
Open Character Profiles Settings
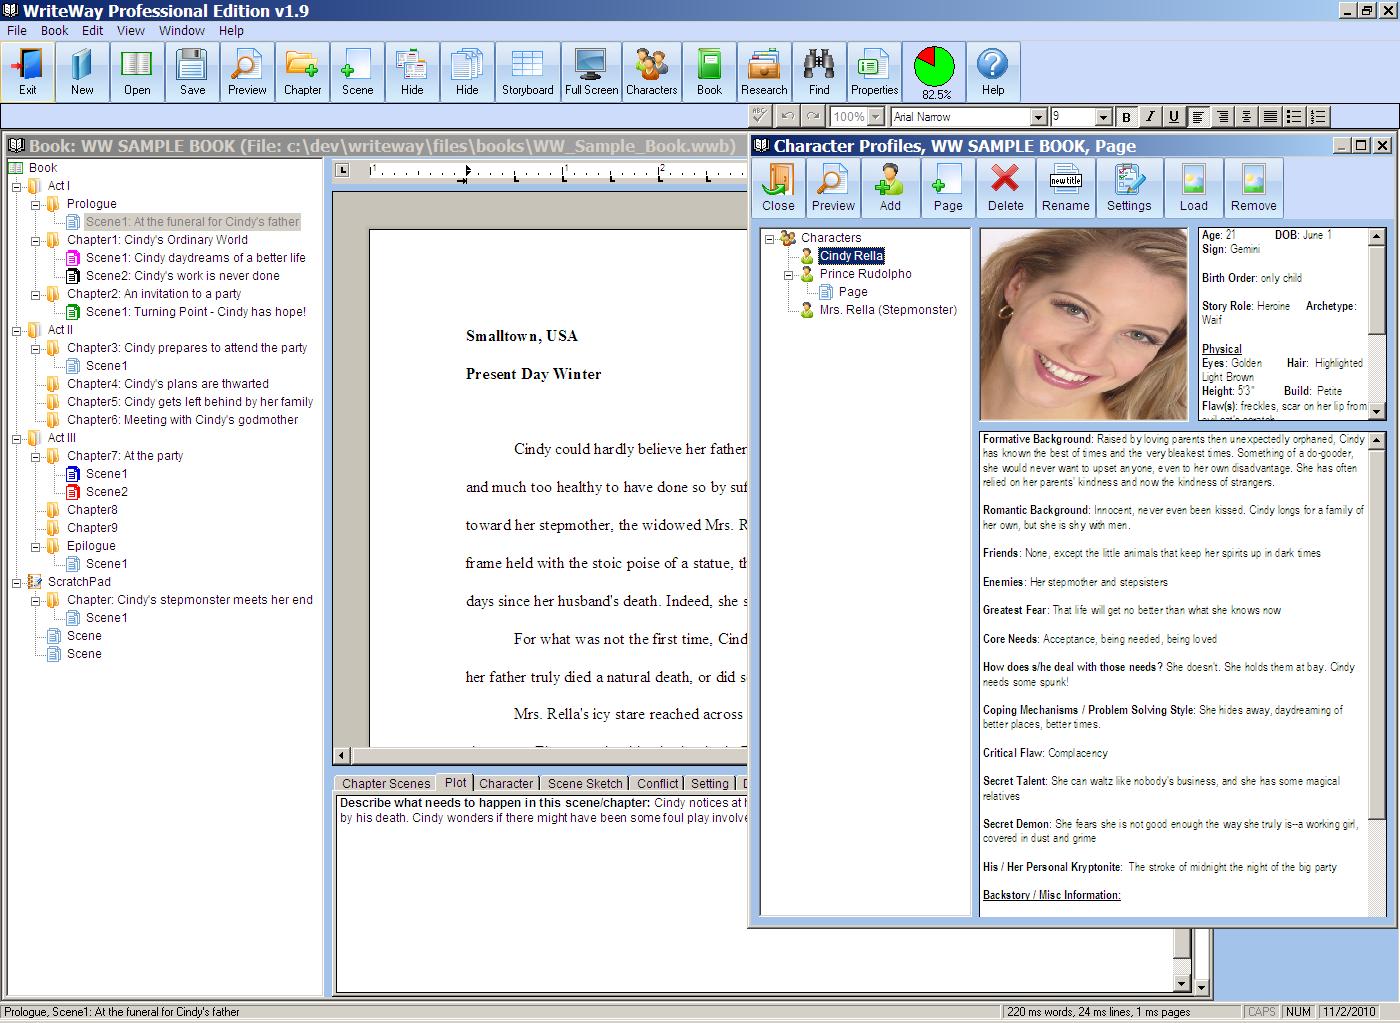[1129, 188]
